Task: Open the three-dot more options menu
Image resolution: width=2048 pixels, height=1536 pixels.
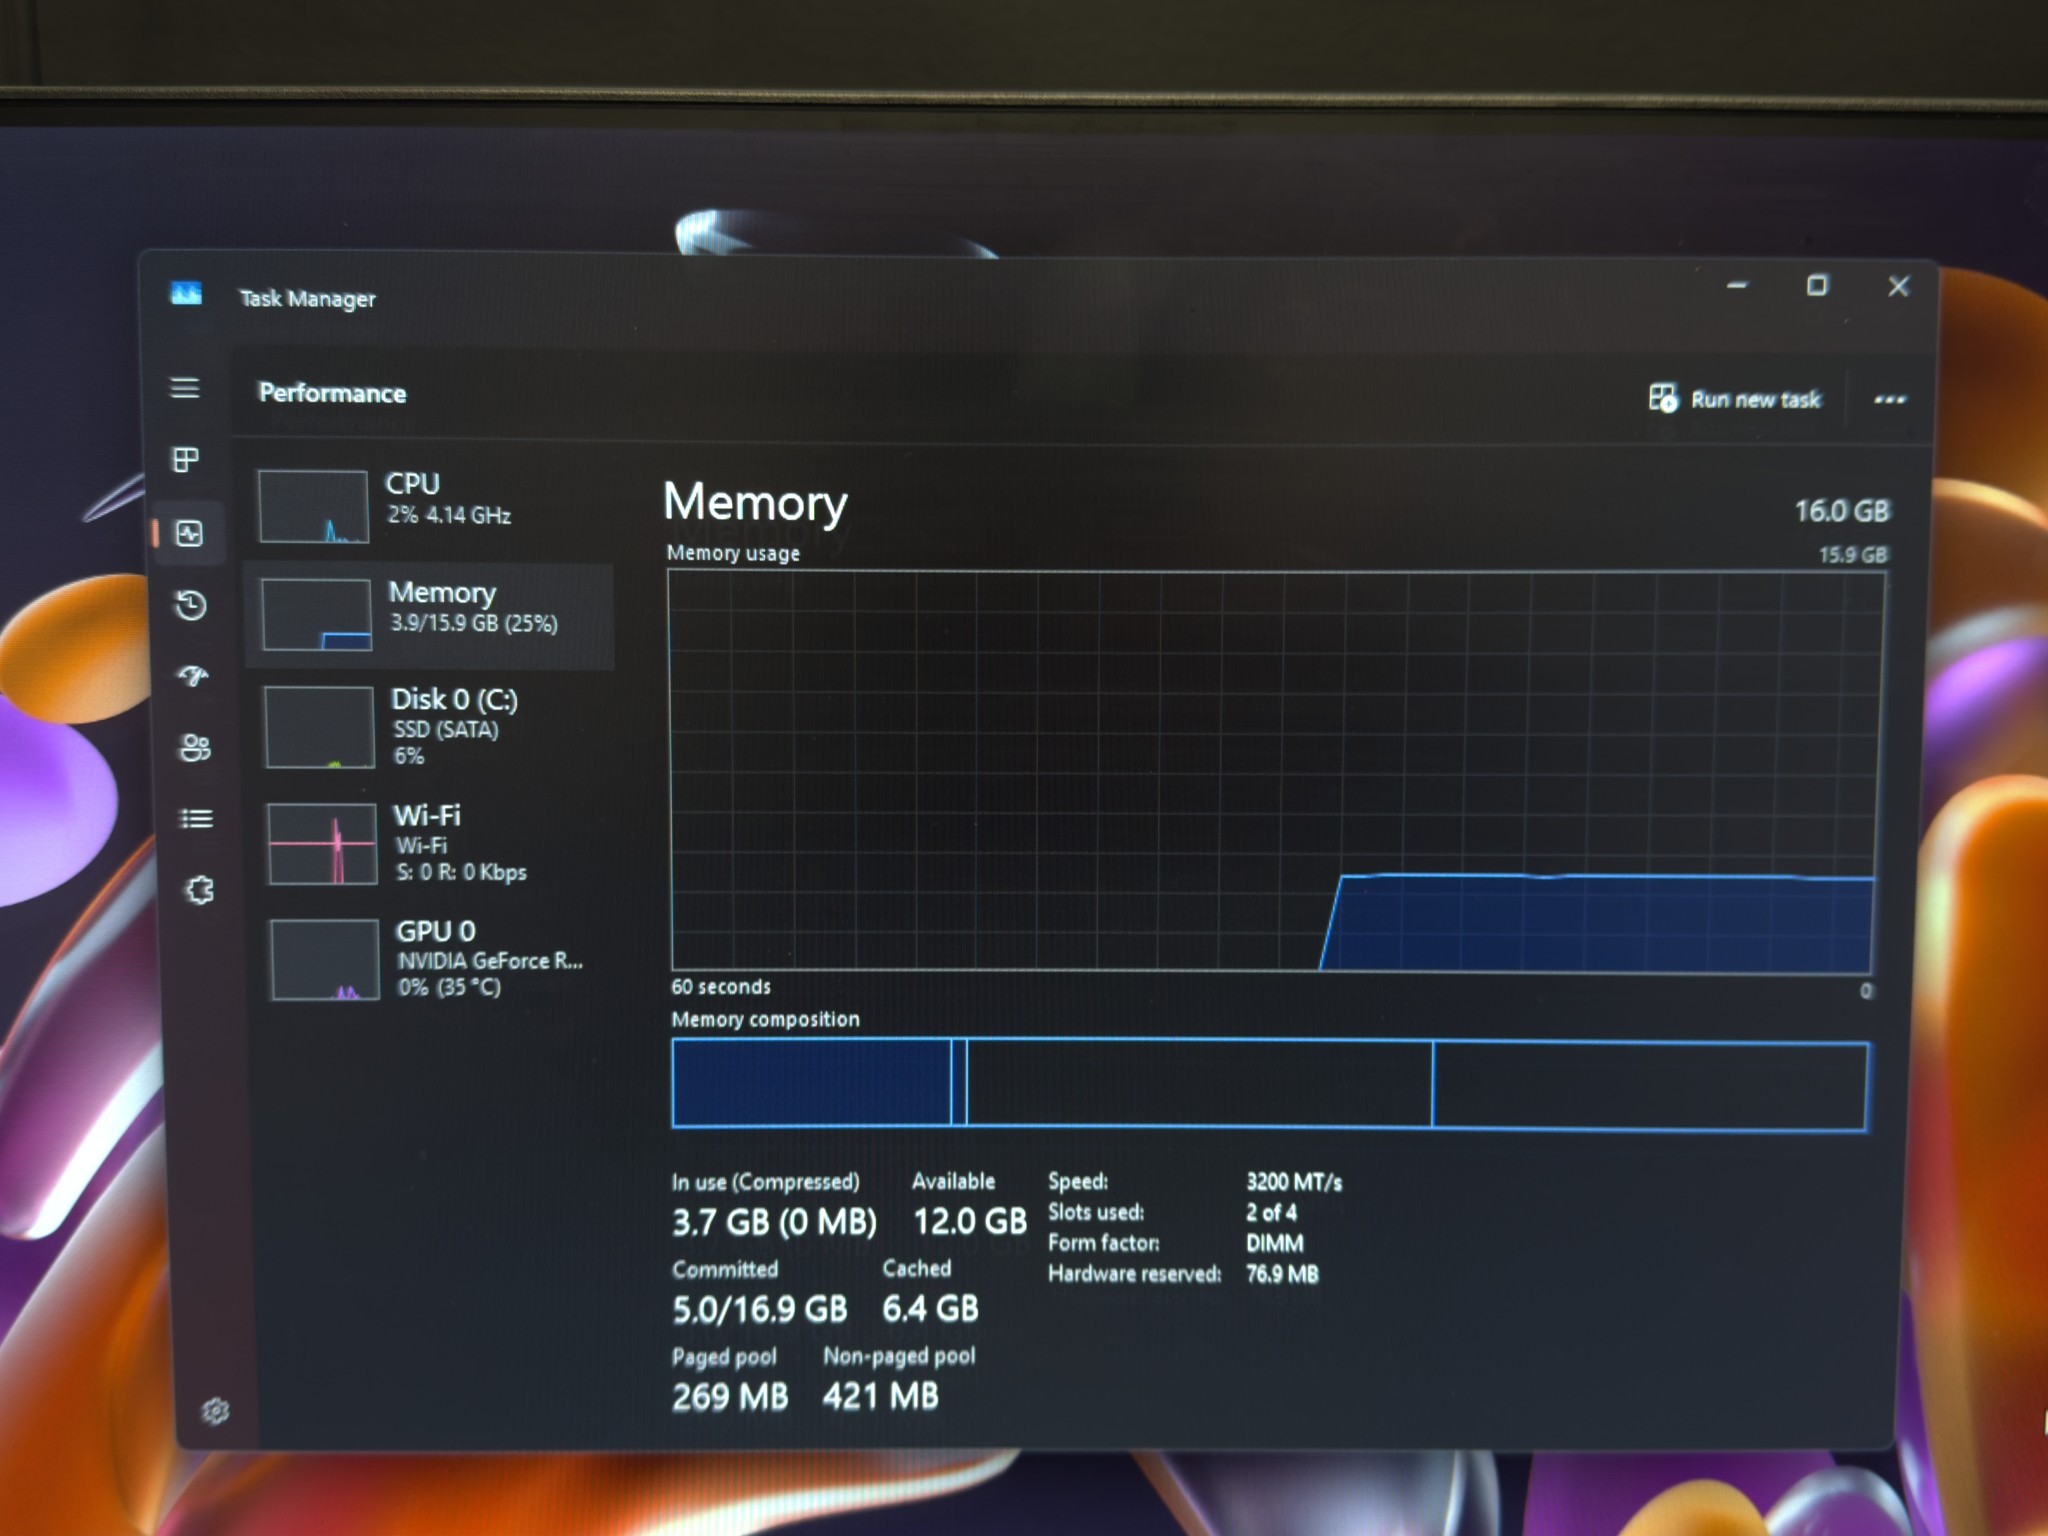Action: (x=1889, y=400)
